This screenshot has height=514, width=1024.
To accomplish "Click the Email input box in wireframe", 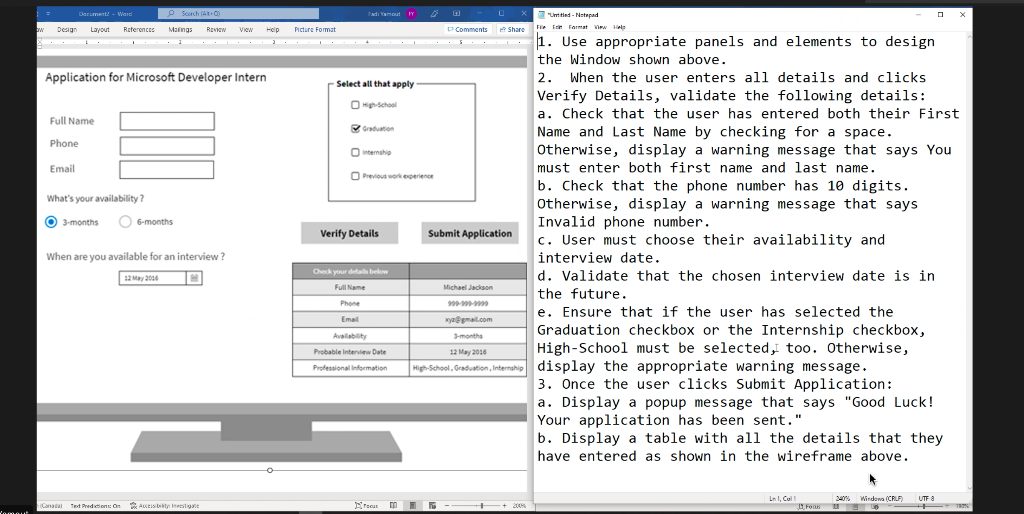I will [x=167, y=169].
